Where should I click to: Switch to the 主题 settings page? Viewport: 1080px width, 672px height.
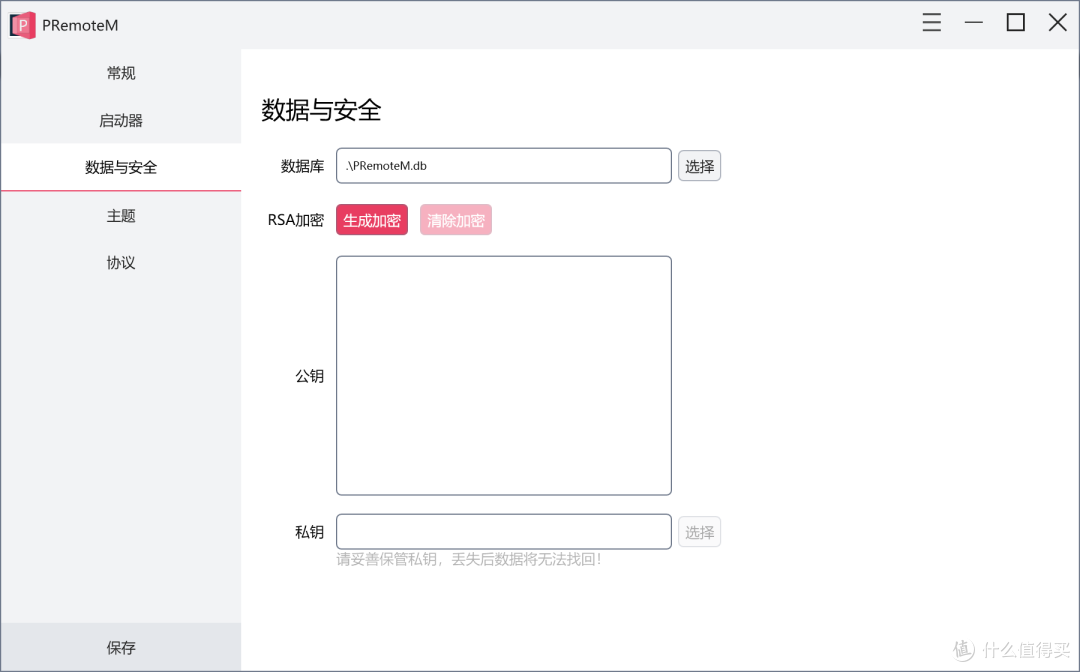[x=120, y=215]
